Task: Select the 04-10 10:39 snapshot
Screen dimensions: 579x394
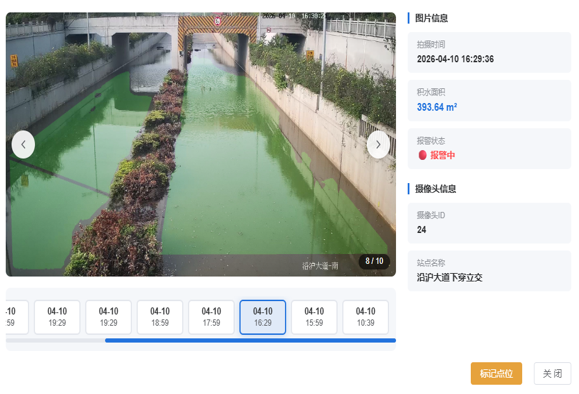Action: coord(366,317)
